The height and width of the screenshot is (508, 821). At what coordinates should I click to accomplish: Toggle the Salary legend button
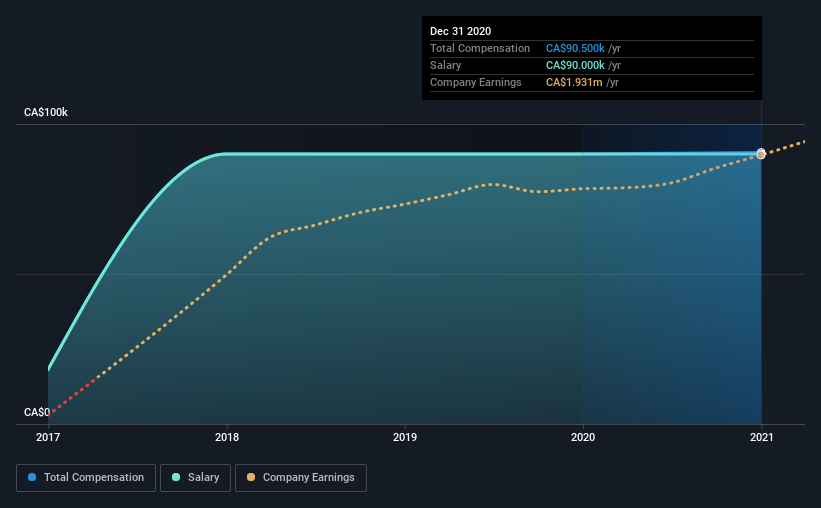click(x=195, y=478)
